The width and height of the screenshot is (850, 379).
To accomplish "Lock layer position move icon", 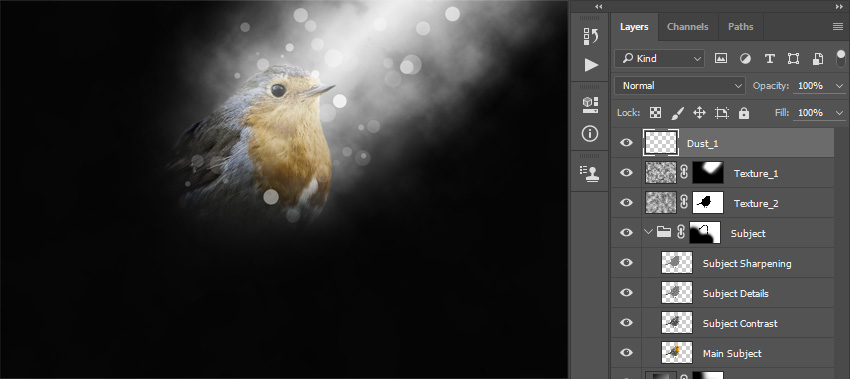I will (x=699, y=113).
